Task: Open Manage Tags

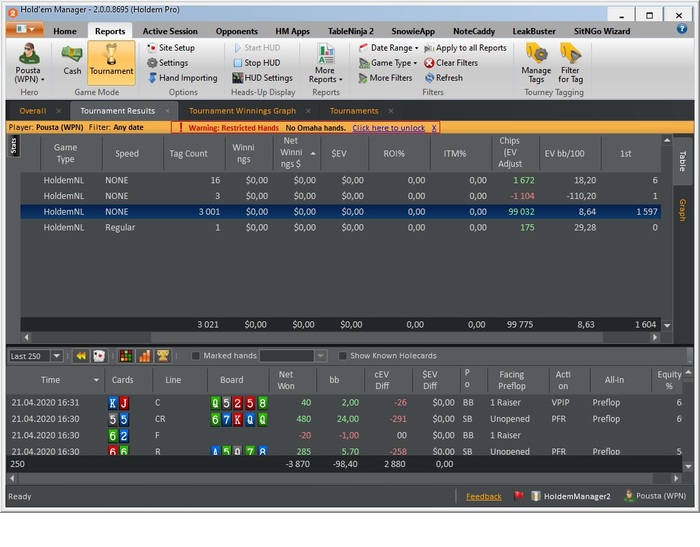Action: [536, 63]
